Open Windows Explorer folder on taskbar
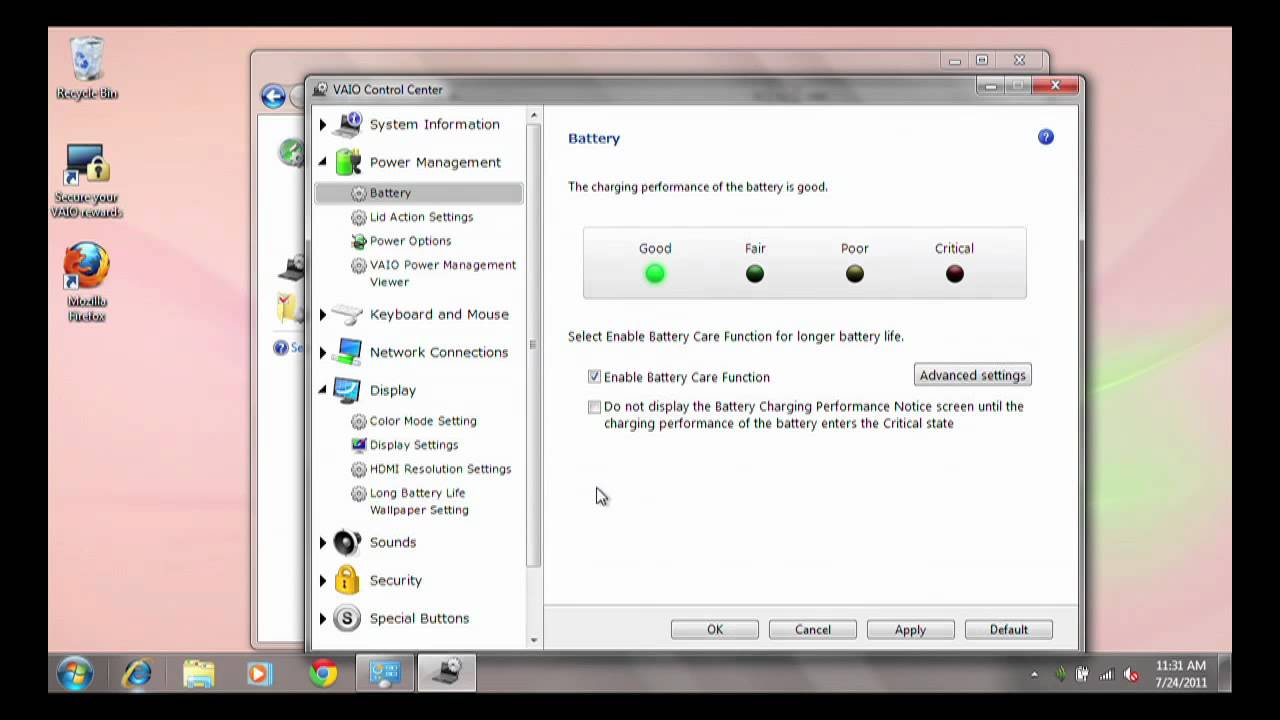 coord(199,673)
